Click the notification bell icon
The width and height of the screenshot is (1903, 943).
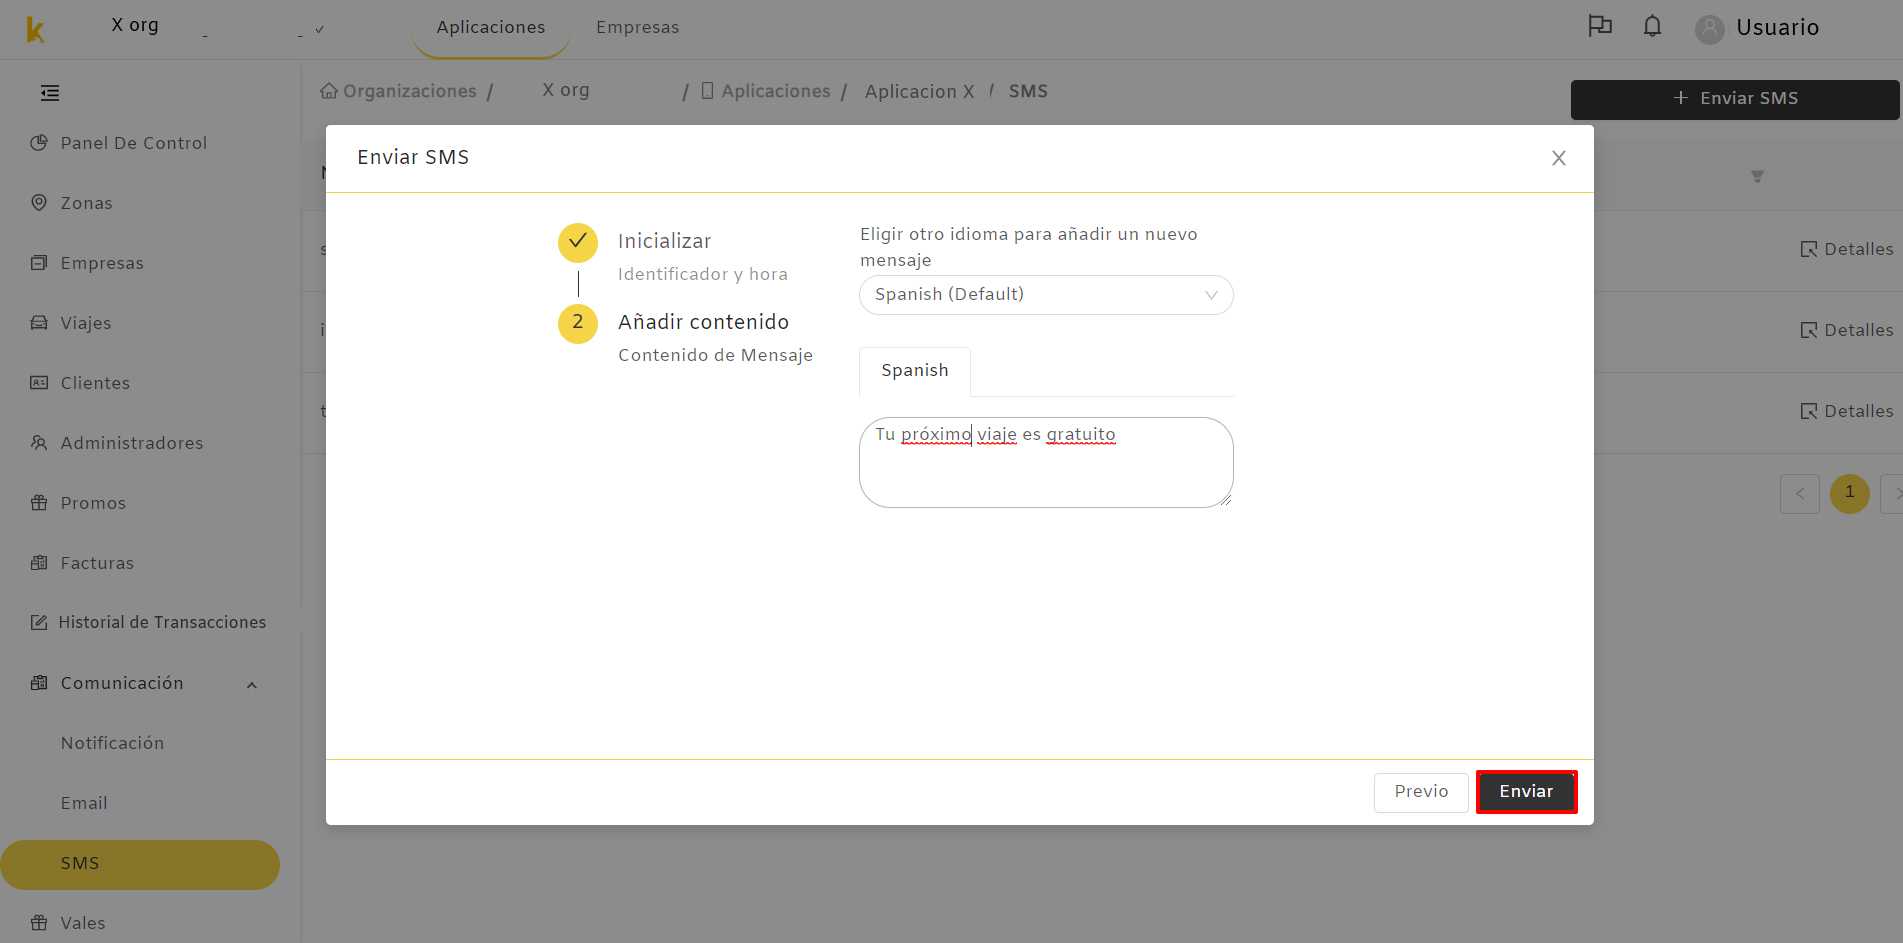[x=1652, y=27]
